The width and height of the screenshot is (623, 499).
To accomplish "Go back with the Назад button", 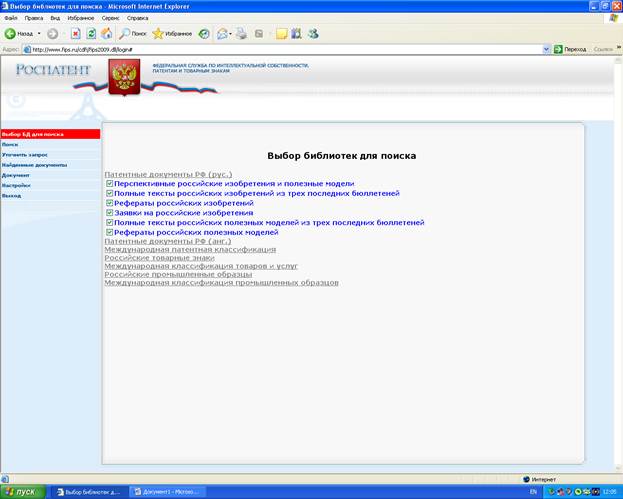I will (x=18, y=34).
